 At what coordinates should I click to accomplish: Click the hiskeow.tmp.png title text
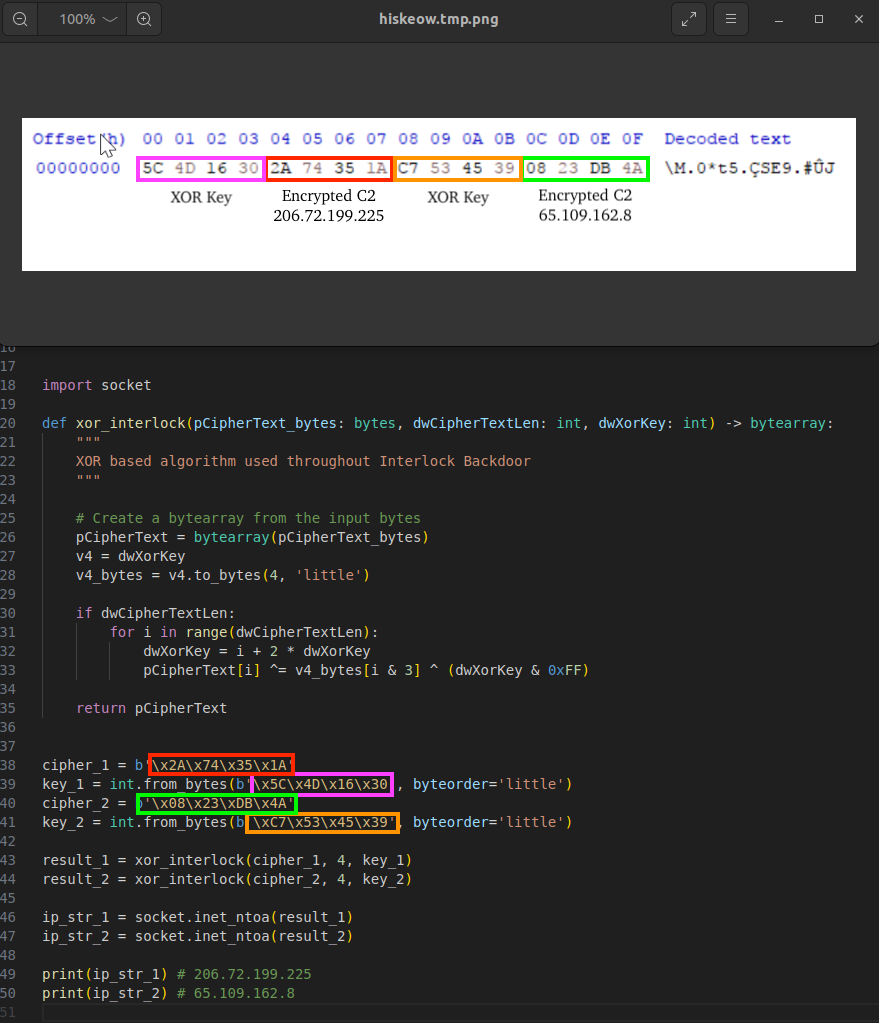pyautogui.click(x=439, y=19)
